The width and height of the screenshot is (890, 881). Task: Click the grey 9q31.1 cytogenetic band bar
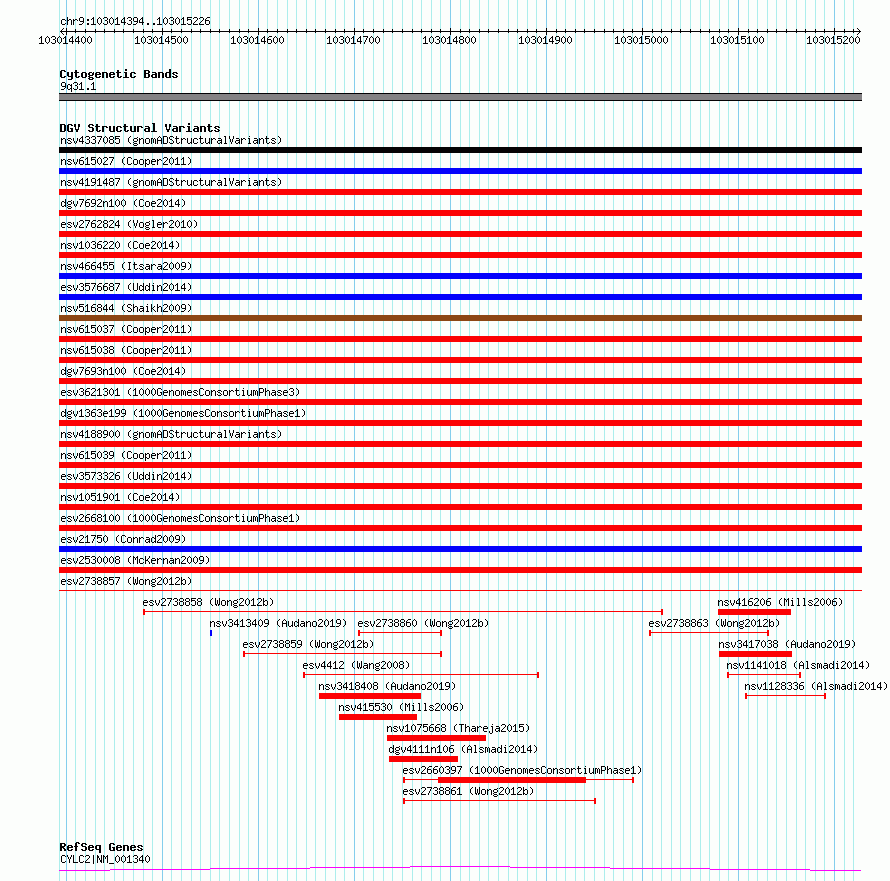coord(460,97)
